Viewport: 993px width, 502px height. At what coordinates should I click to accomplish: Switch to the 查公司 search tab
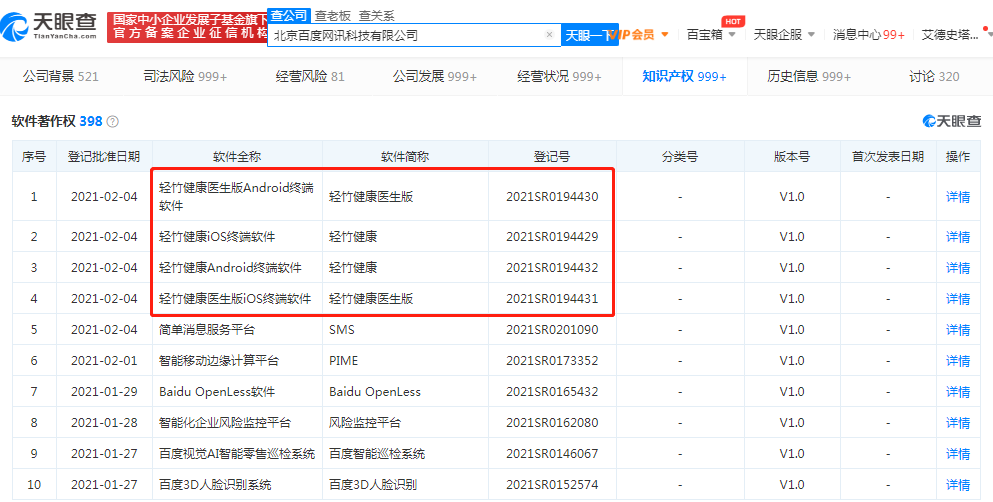click(289, 15)
